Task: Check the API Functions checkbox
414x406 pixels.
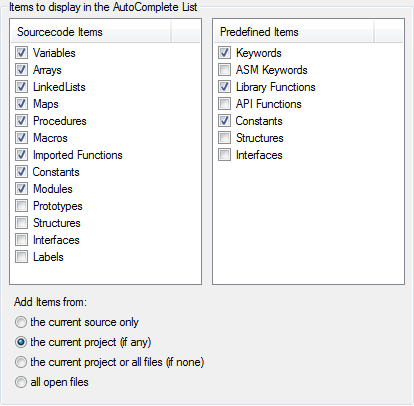Action: click(x=224, y=104)
